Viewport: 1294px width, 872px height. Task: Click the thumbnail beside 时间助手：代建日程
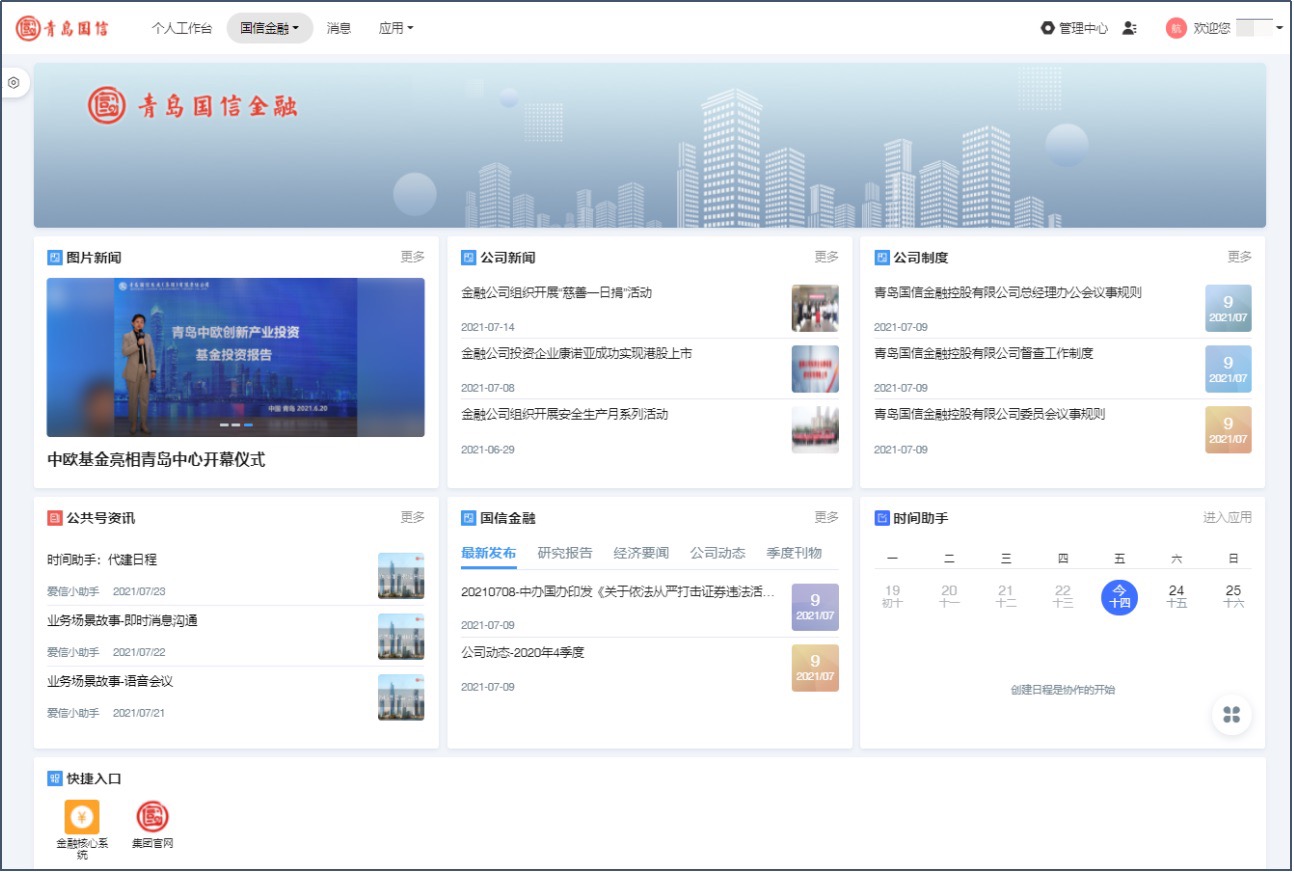(x=401, y=576)
